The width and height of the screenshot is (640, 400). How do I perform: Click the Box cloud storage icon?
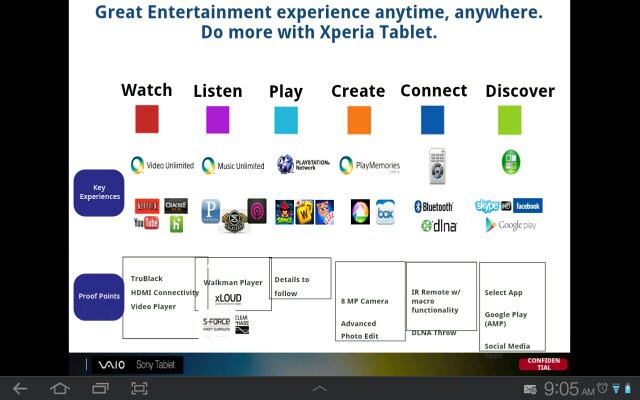[x=385, y=212]
